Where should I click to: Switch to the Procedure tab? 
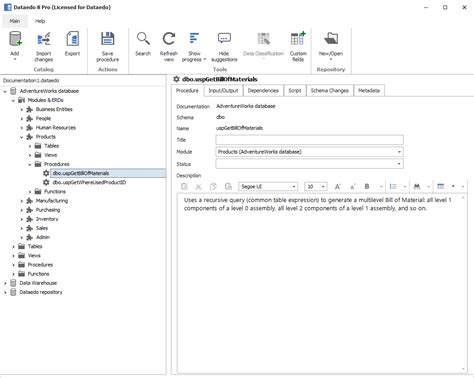point(187,91)
